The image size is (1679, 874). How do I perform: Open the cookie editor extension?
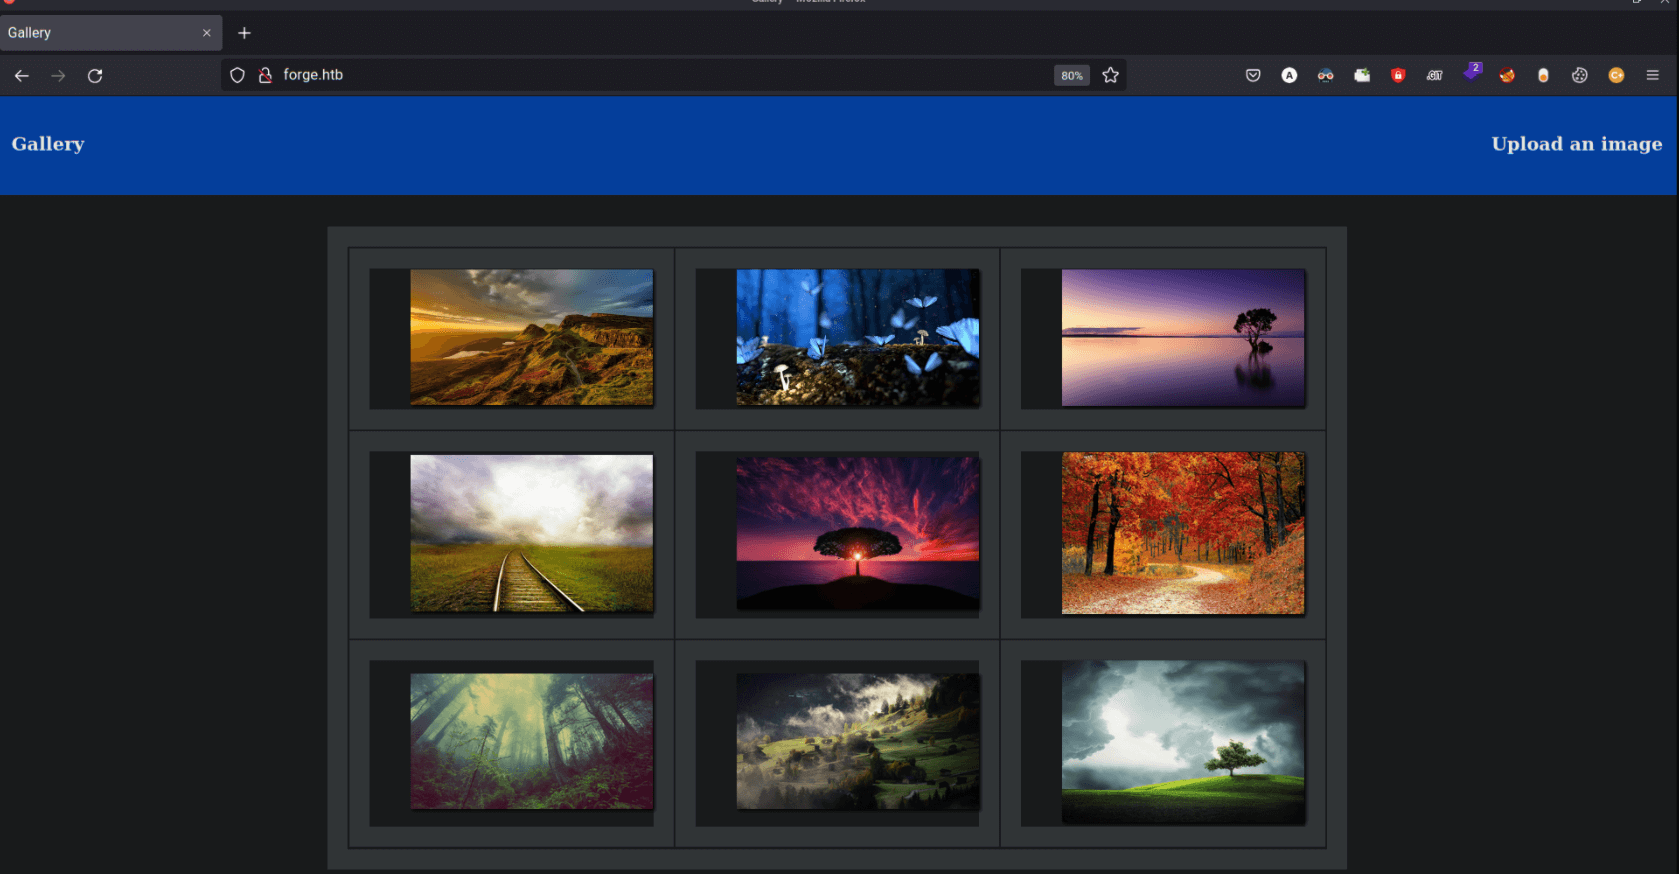(1580, 75)
